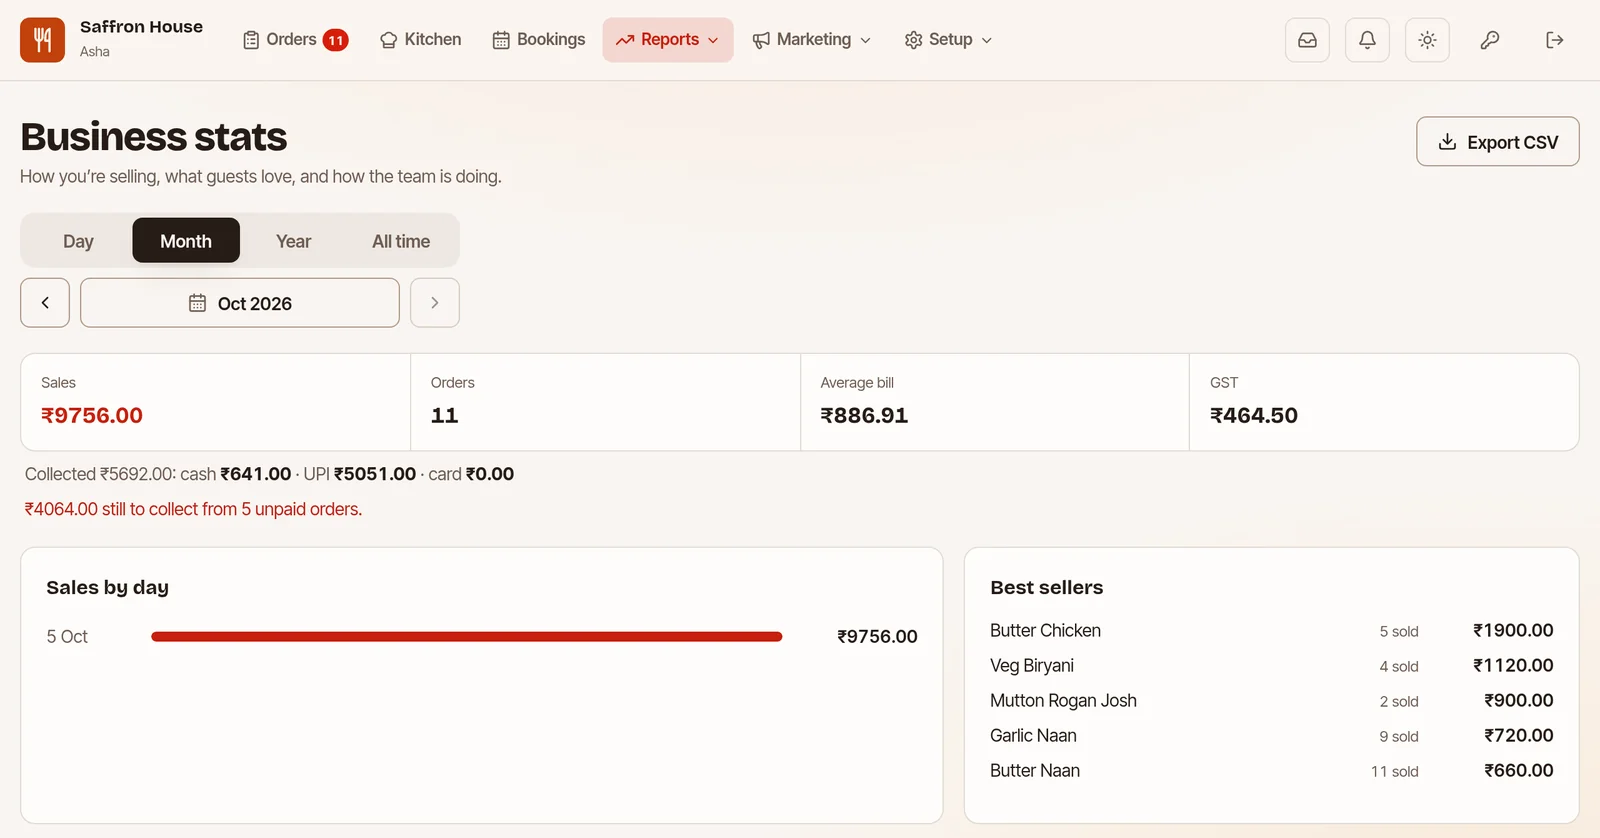Select the Month view tab
Viewport: 1600px width, 838px height.
[x=186, y=241]
